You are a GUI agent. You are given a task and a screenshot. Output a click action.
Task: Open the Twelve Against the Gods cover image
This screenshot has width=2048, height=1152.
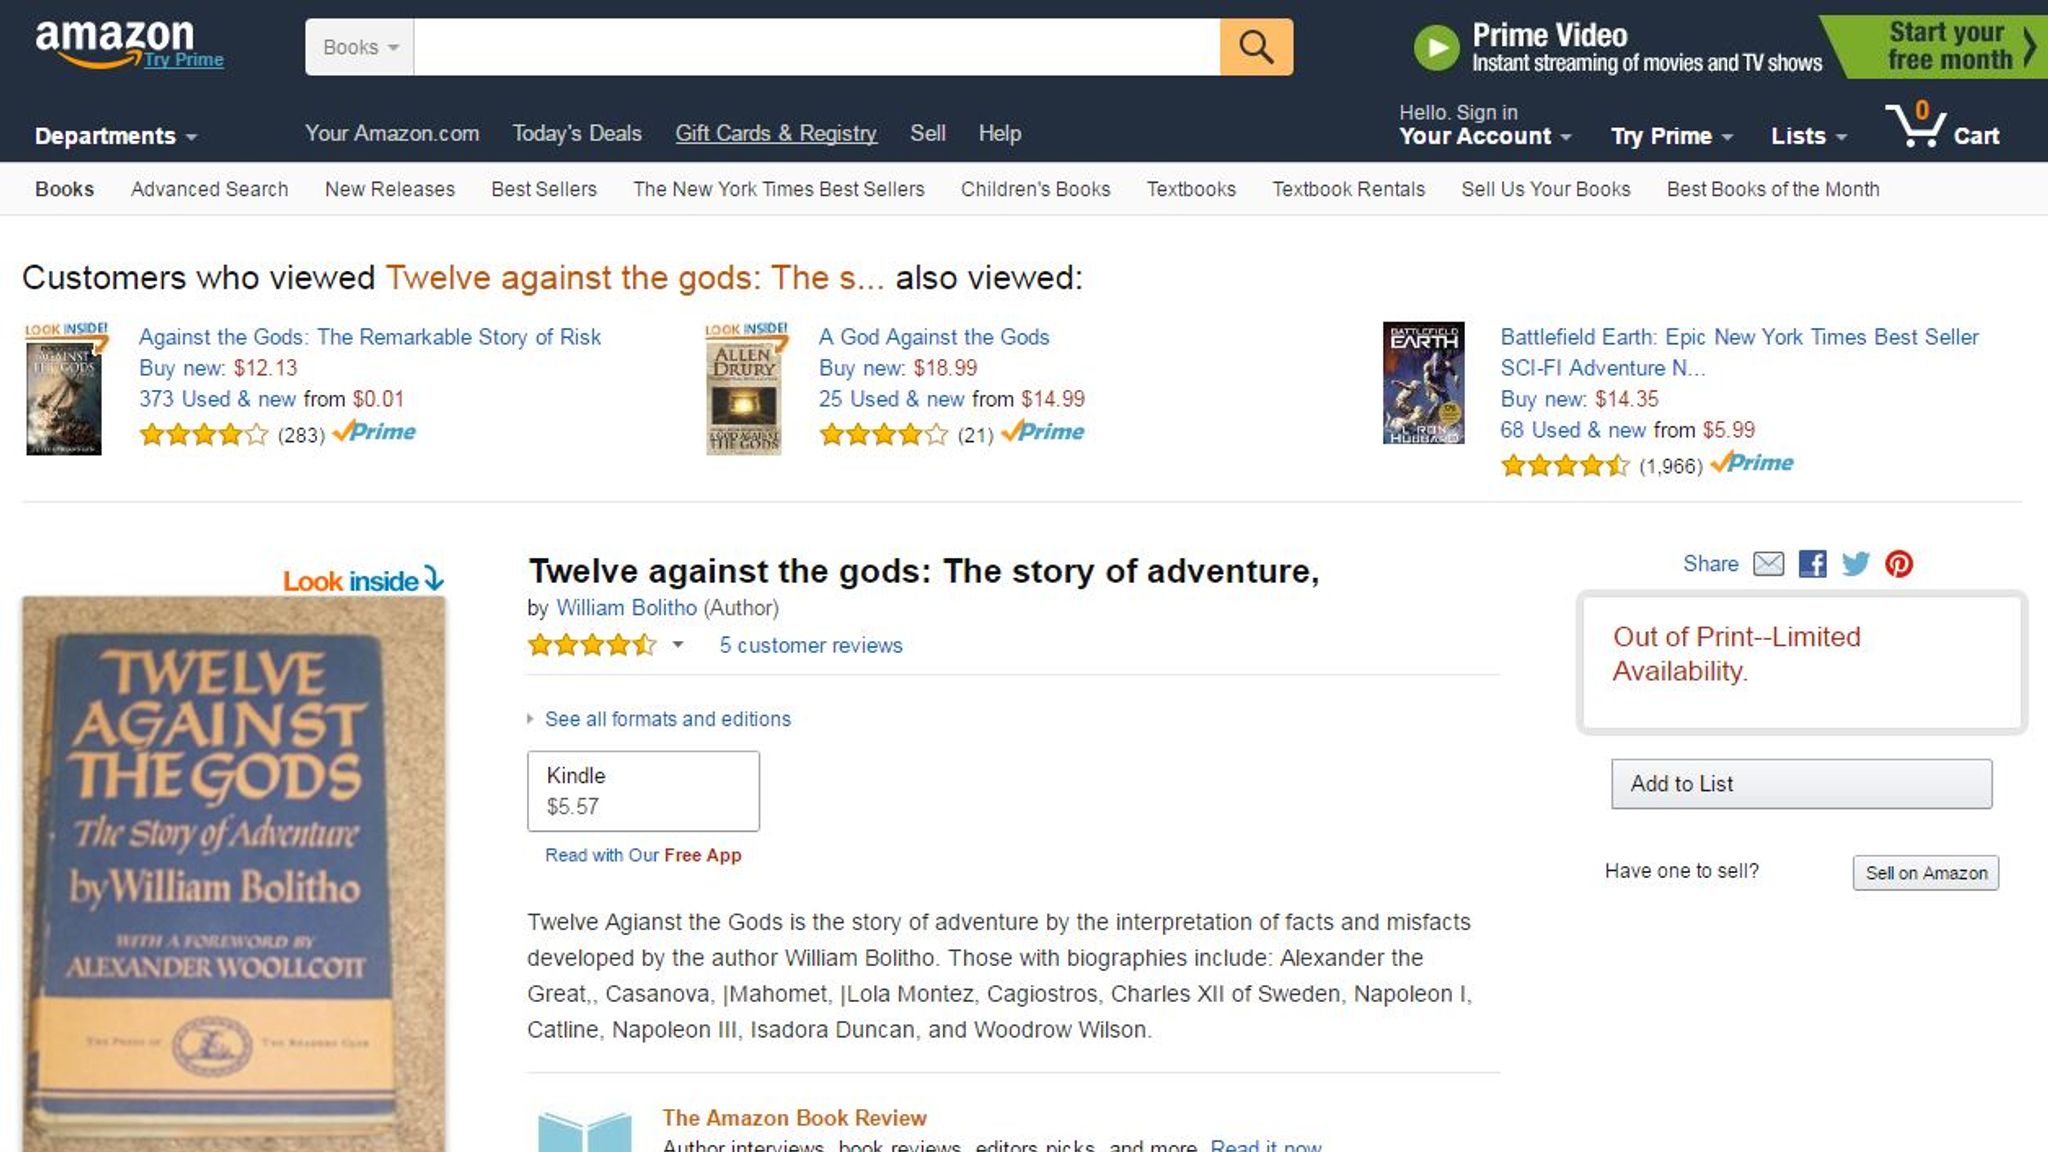(x=234, y=870)
